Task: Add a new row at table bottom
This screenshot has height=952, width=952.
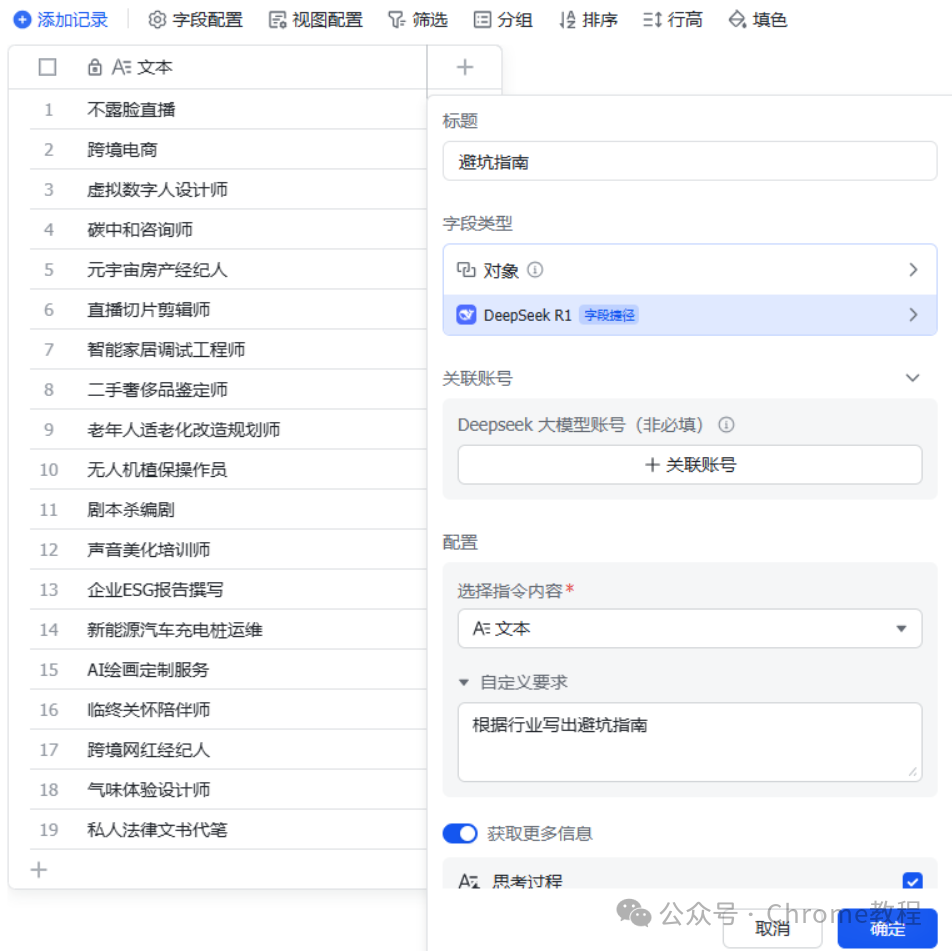Action: pyautogui.click(x=39, y=869)
